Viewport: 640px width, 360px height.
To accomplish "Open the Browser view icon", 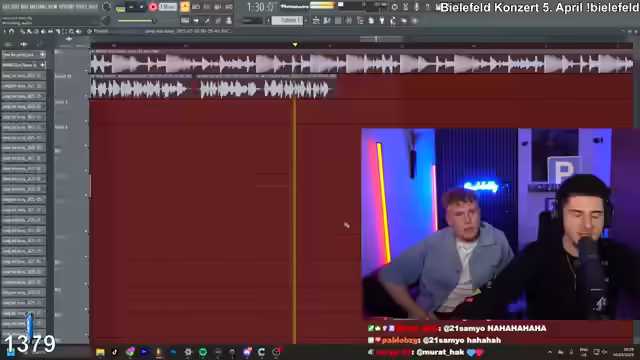I will pyautogui.click(x=360, y=20).
